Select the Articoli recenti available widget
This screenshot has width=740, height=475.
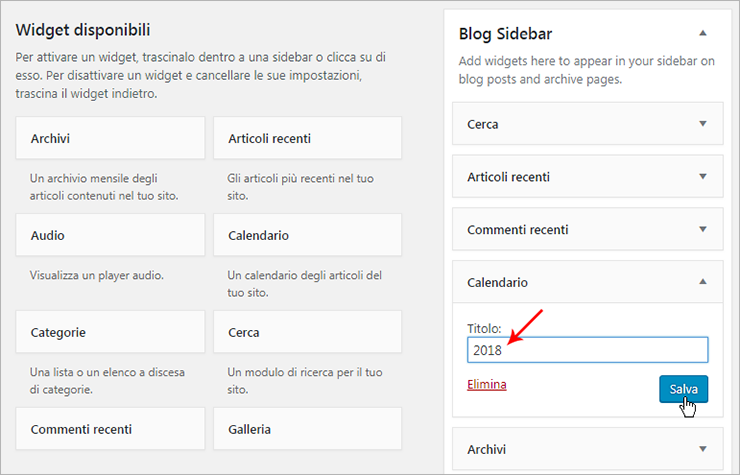(308, 138)
